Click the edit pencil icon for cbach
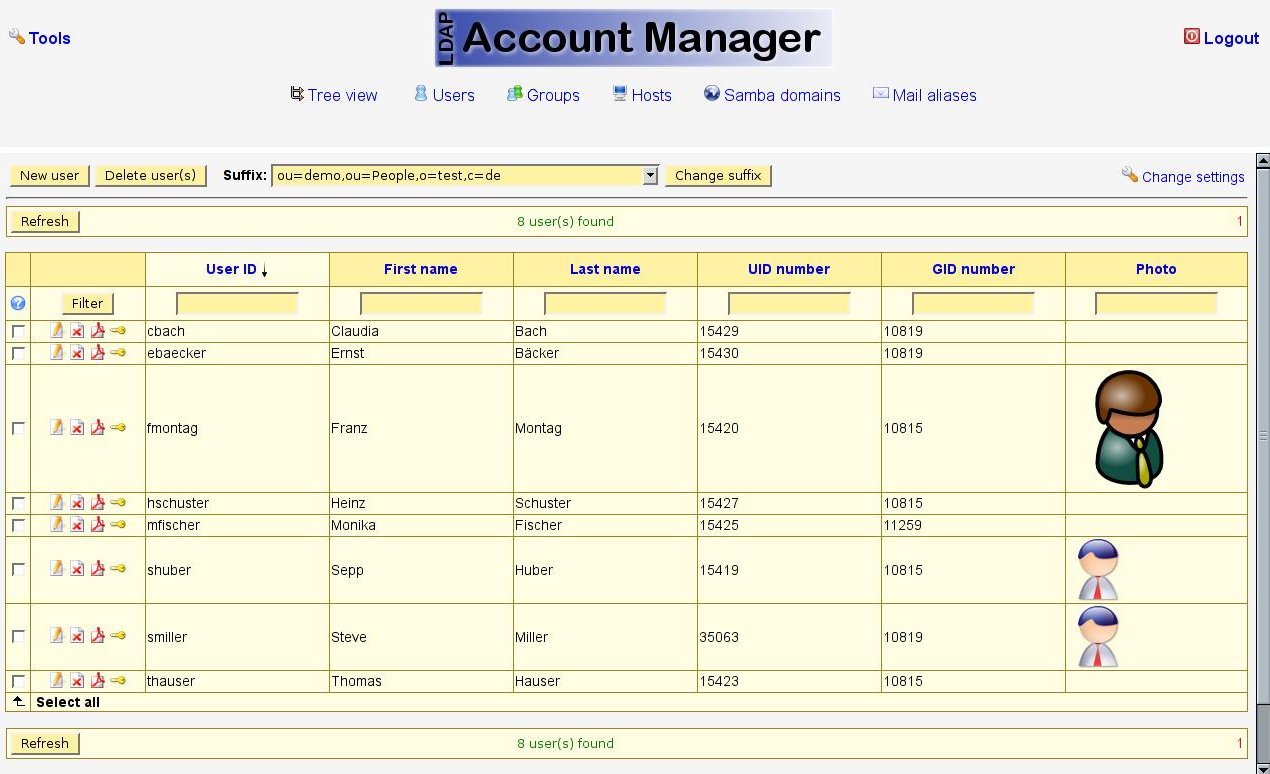Screen dimensions: 1270x774 click(x=57, y=331)
